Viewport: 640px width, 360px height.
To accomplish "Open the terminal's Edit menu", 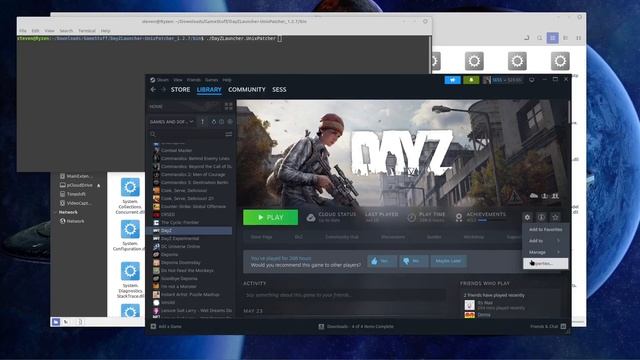I will click(x=36, y=31).
